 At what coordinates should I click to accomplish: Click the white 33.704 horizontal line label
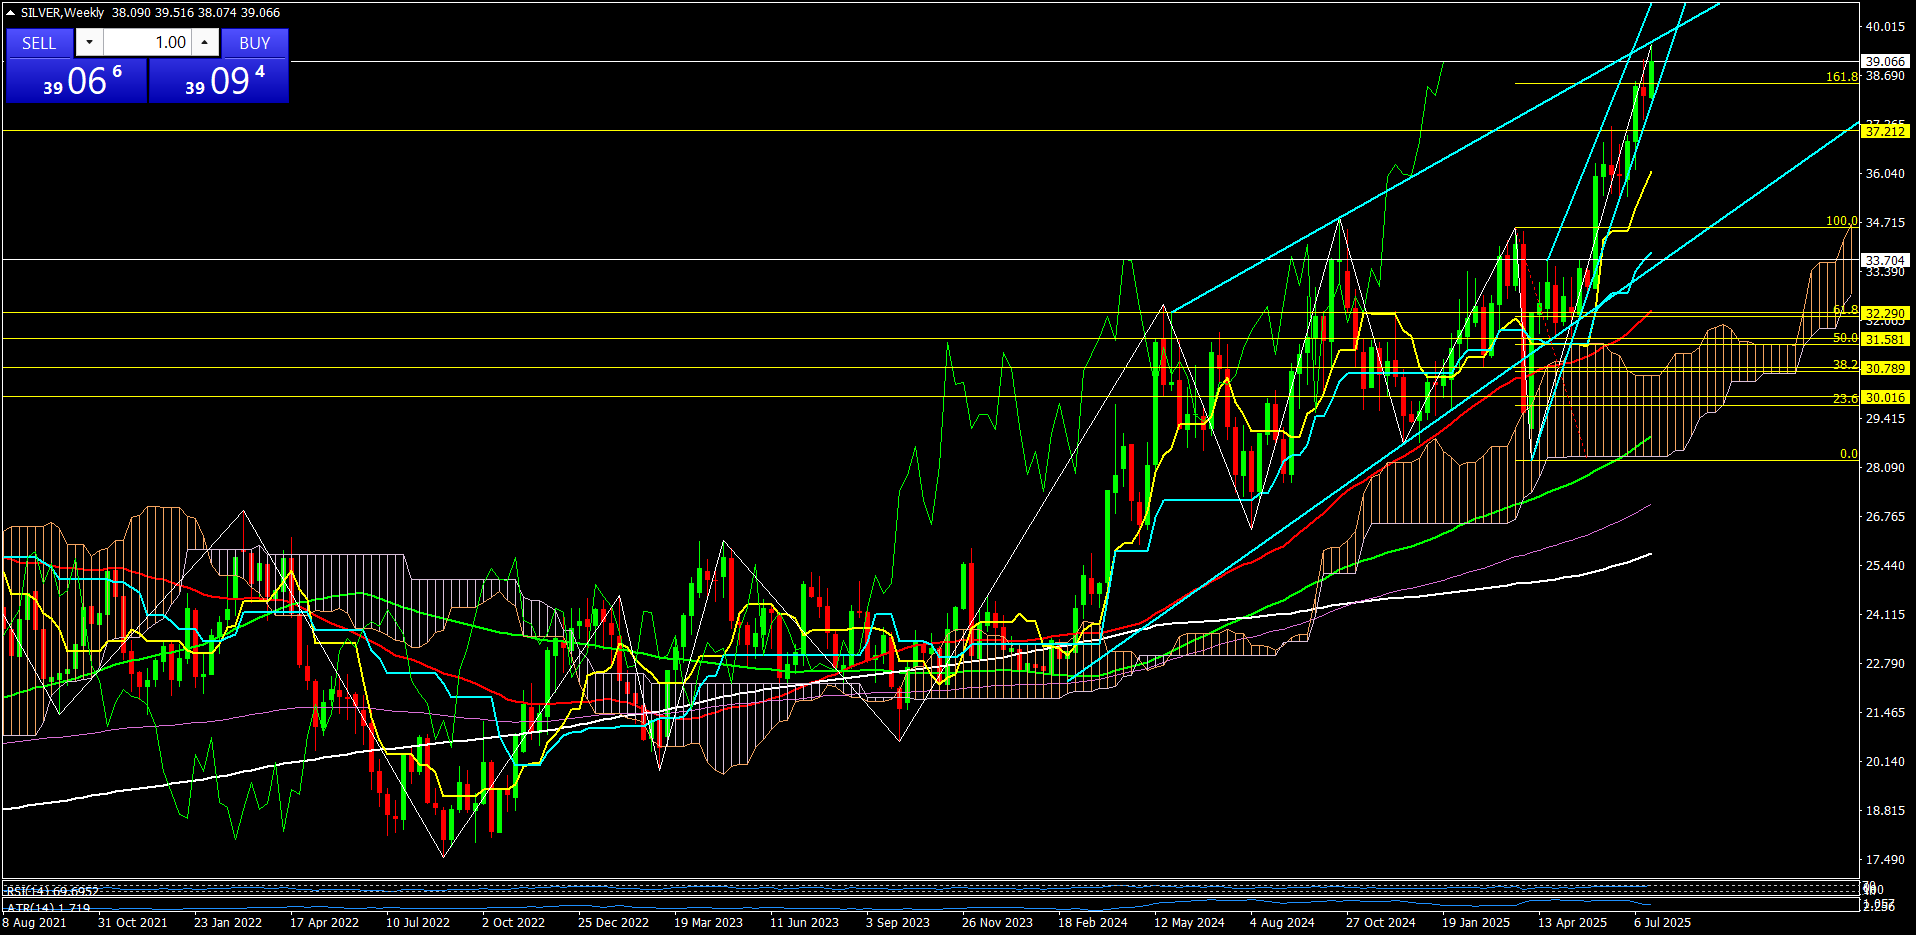1885,260
